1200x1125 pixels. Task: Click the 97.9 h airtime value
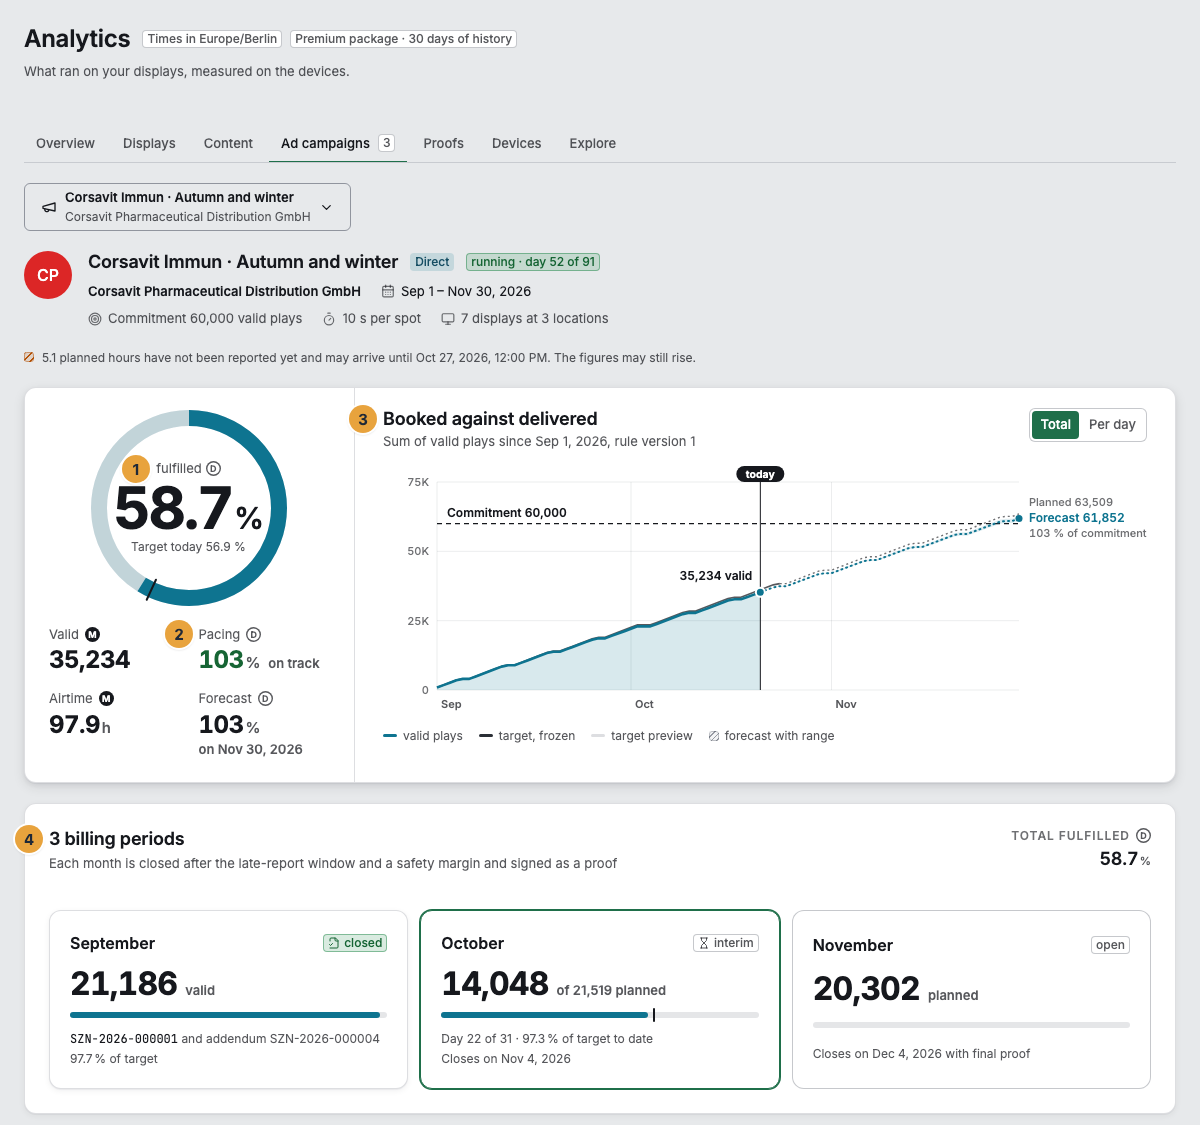80,725
